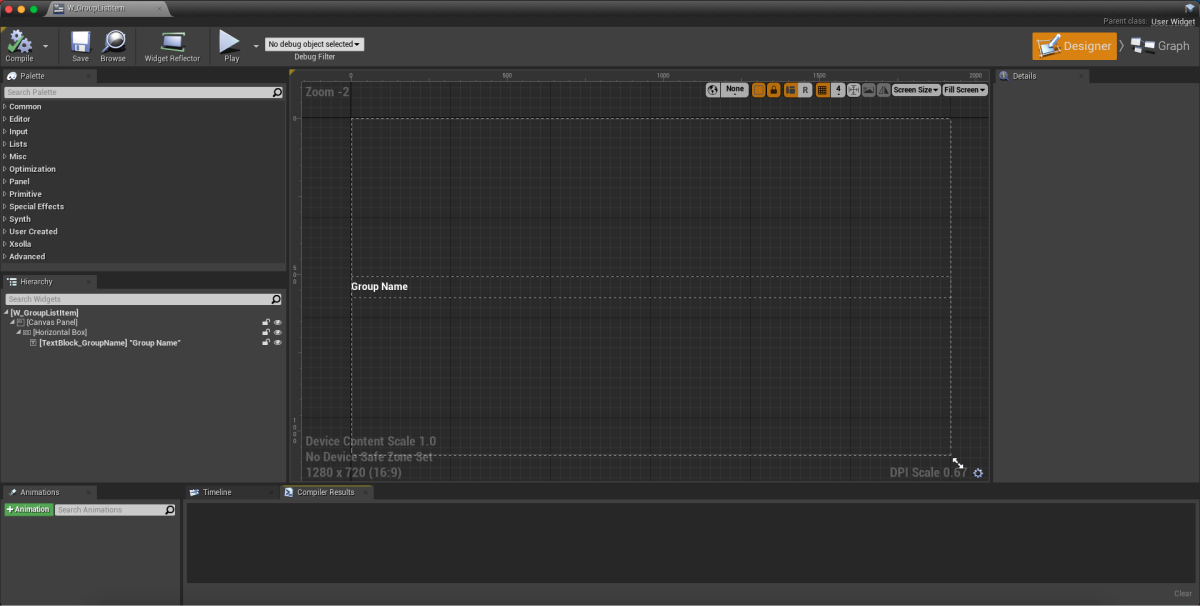
Task: Click the viewport lock icon
Action: coord(774,90)
